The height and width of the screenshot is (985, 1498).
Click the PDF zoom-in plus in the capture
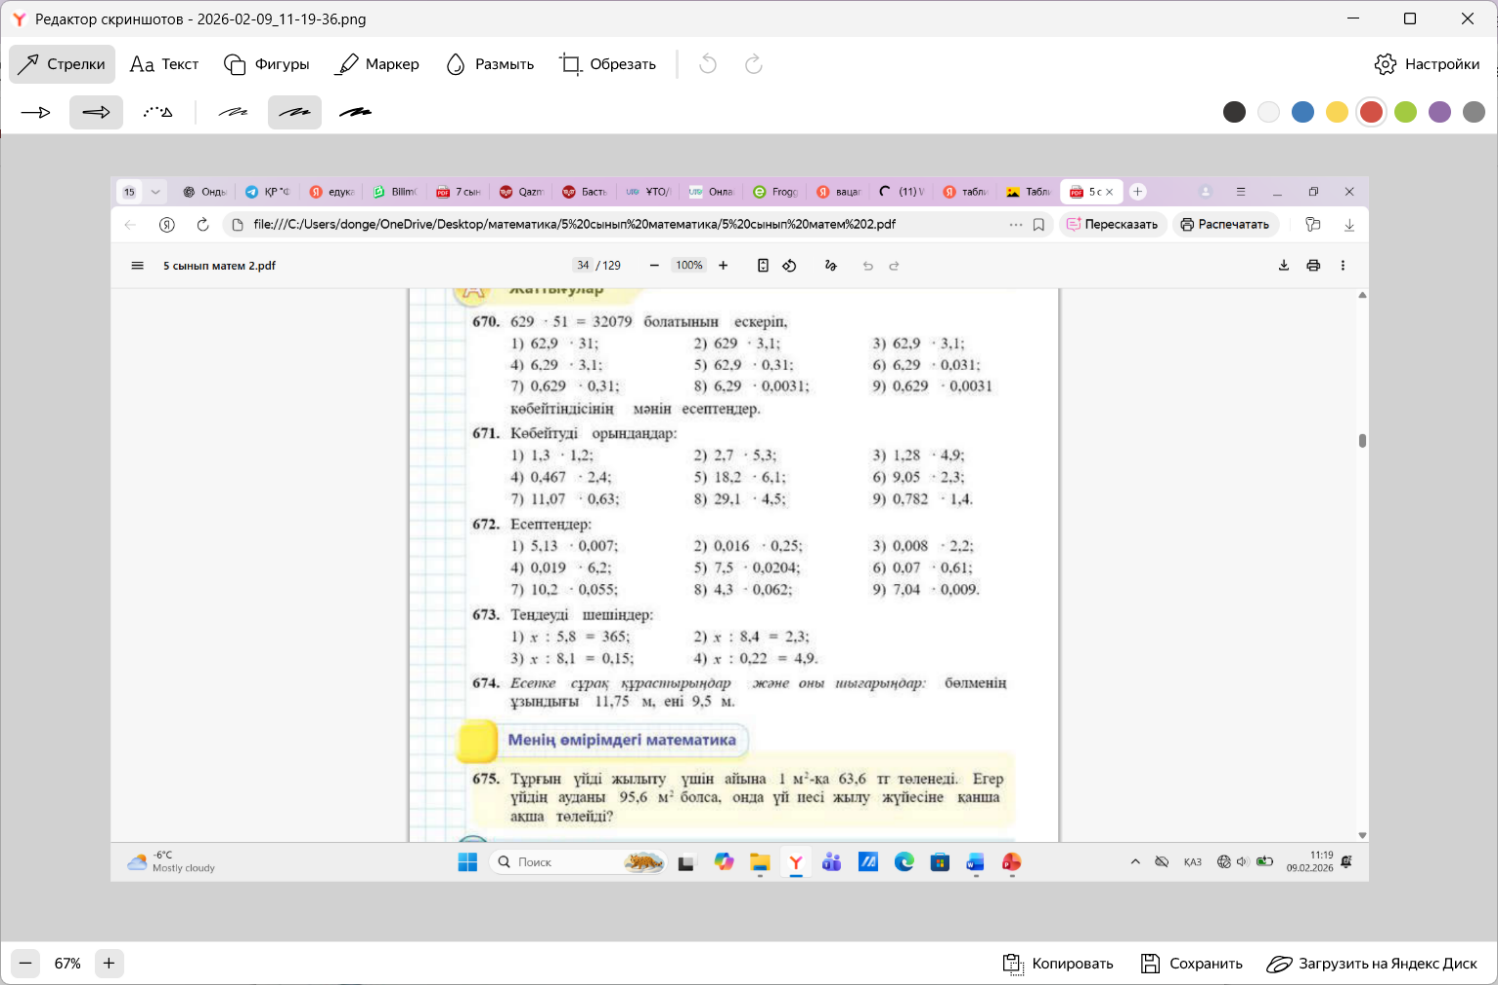click(x=723, y=266)
